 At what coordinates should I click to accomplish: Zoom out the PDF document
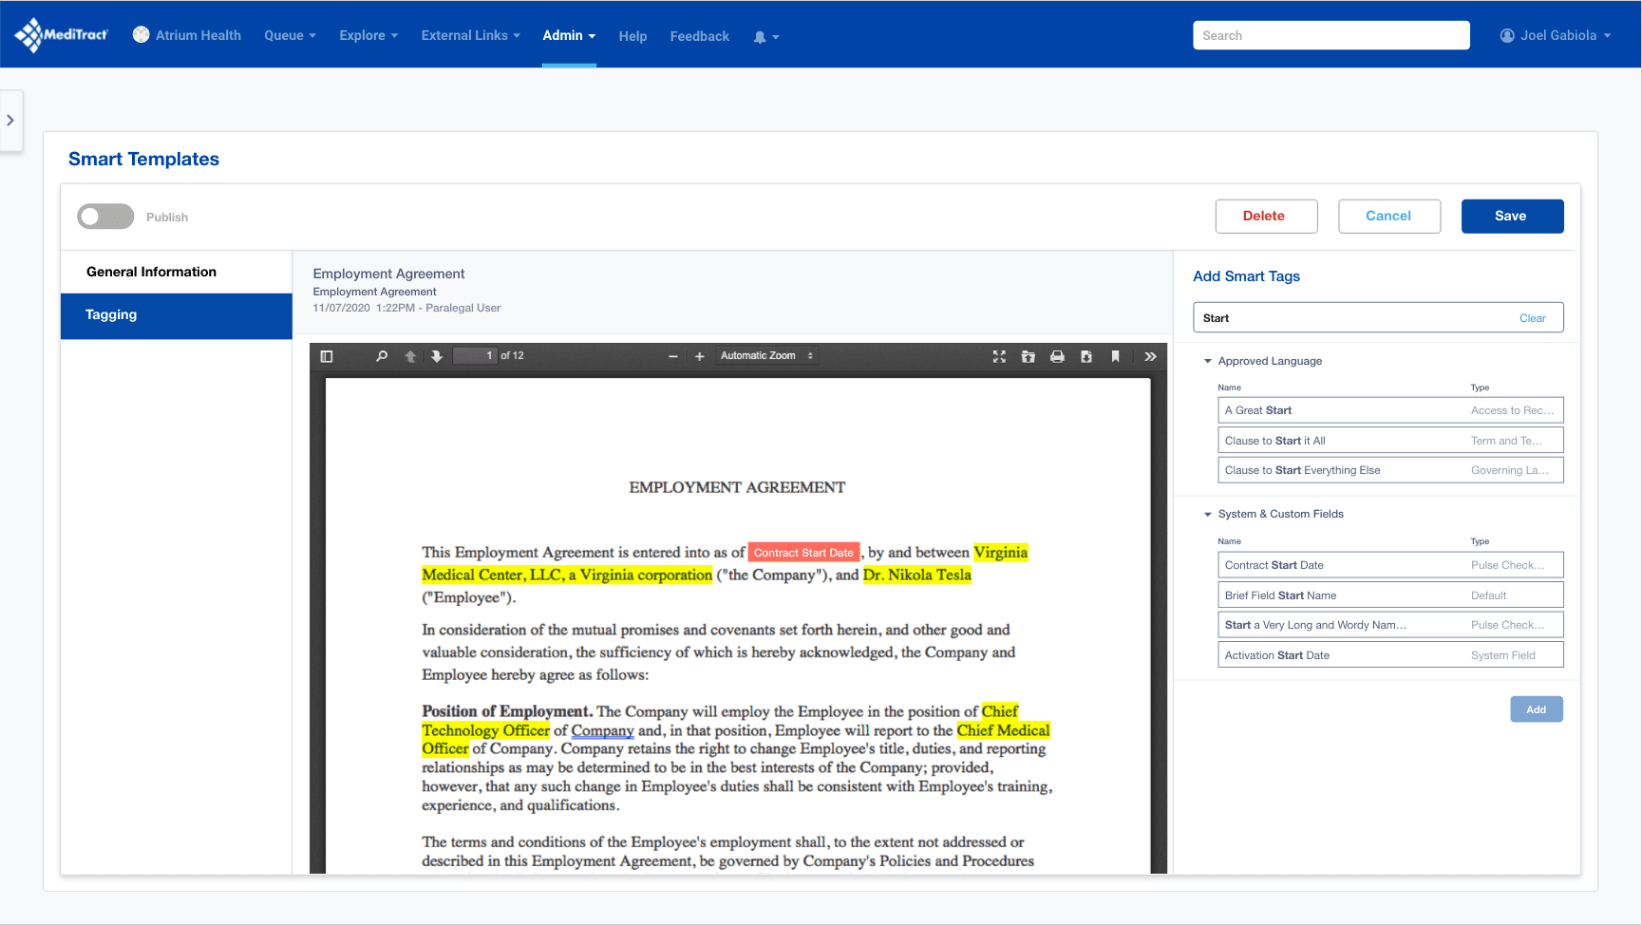(x=673, y=356)
